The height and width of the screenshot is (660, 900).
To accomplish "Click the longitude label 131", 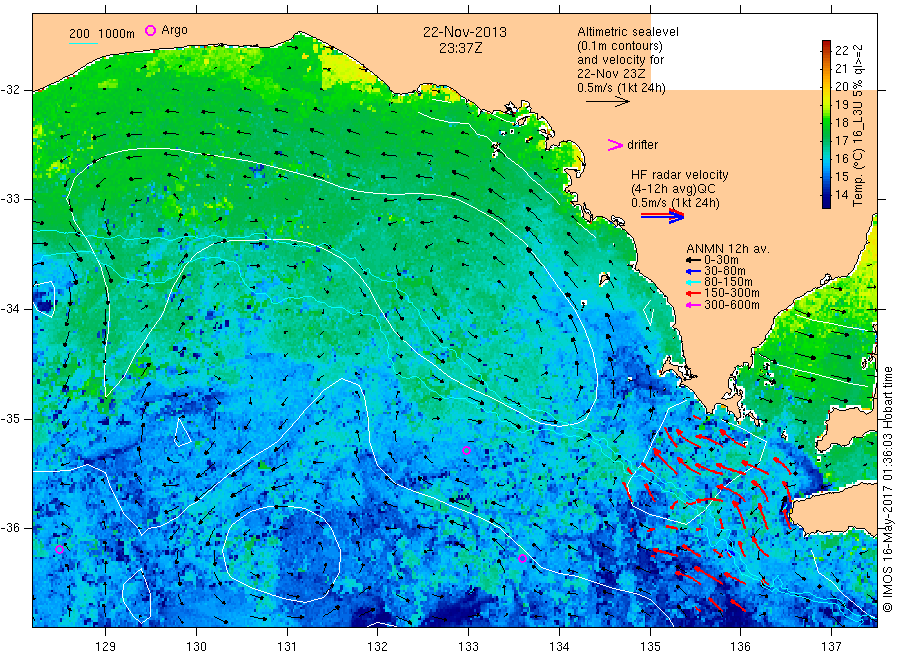I will pos(287,647).
